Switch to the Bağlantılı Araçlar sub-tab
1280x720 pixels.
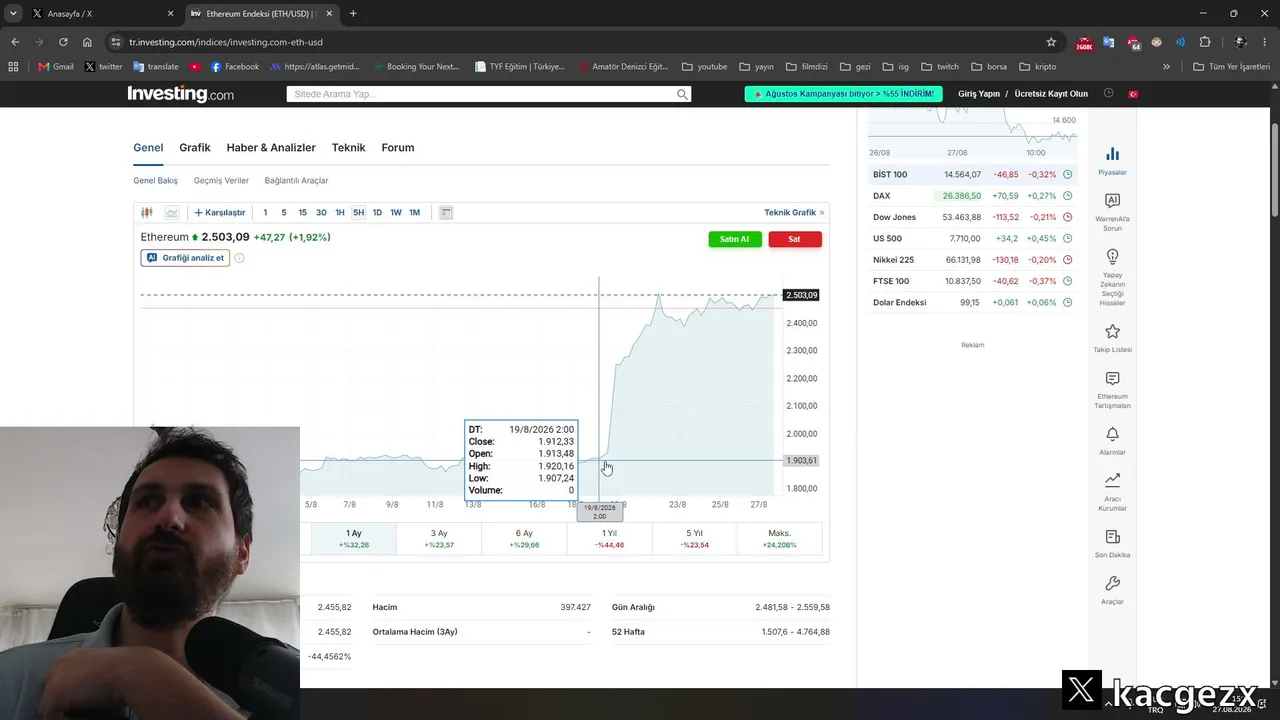click(296, 181)
